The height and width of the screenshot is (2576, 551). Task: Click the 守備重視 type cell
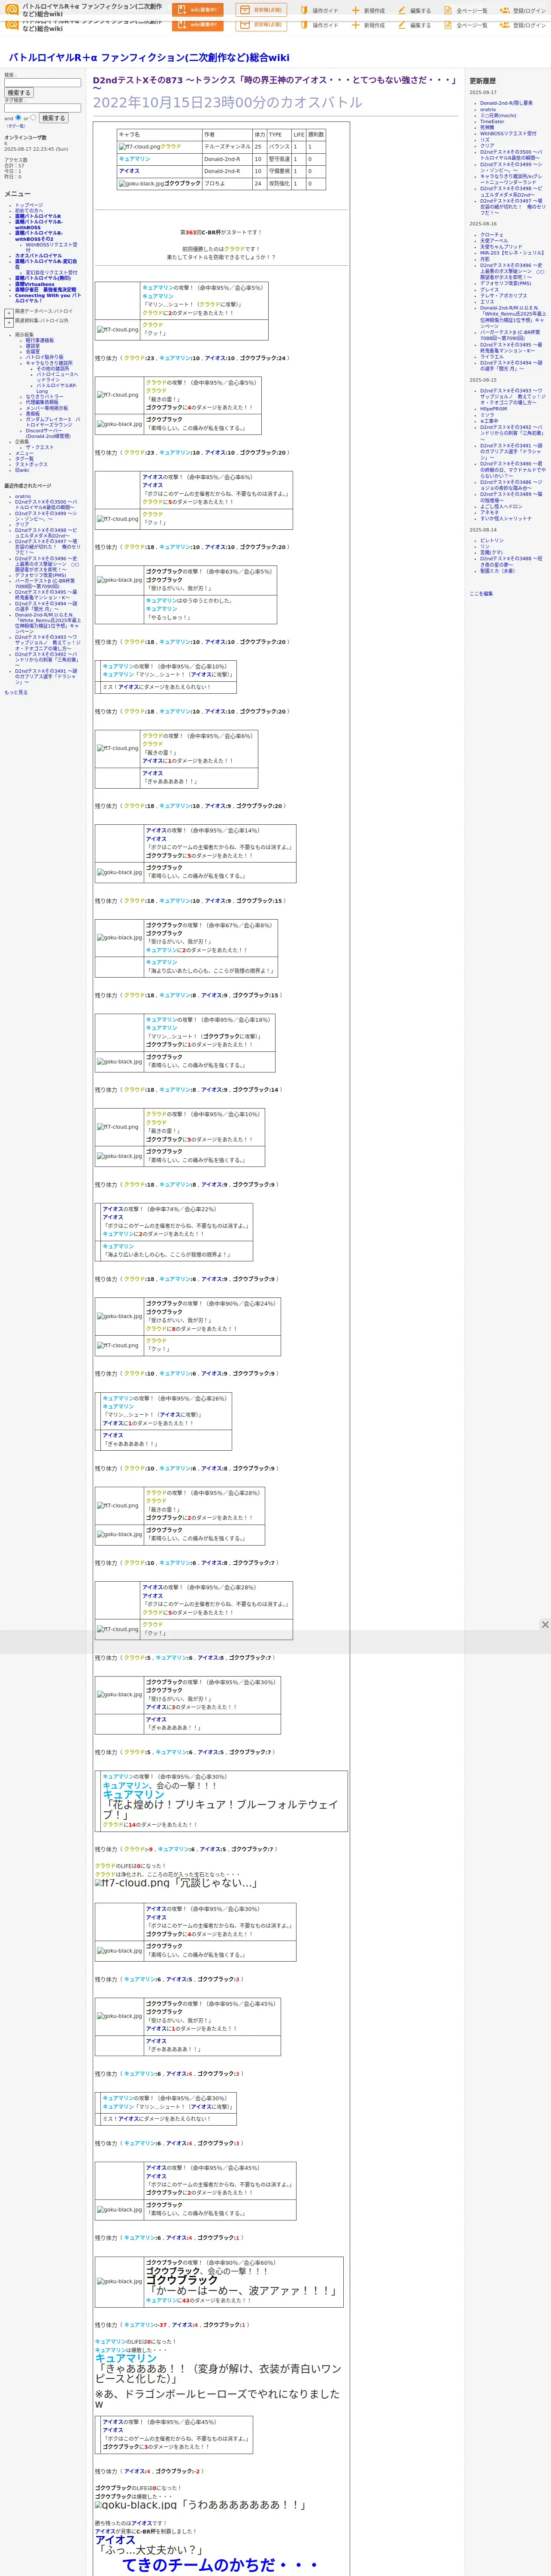point(279,171)
